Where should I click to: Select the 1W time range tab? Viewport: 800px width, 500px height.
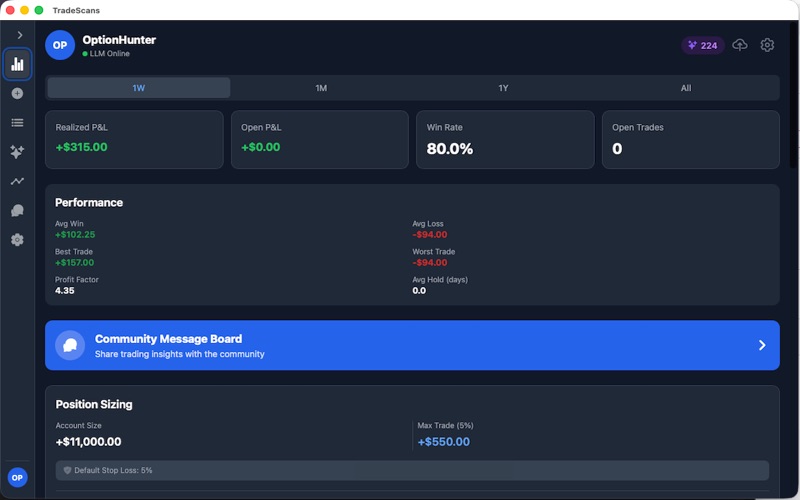pyautogui.click(x=139, y=88)
